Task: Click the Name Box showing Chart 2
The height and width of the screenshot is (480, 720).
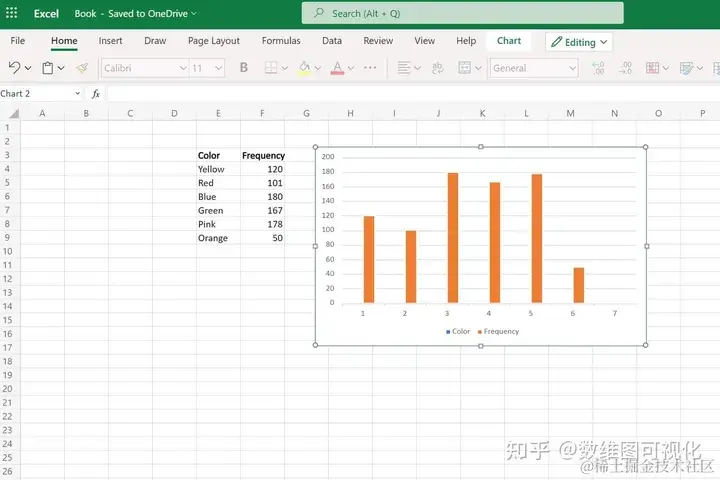Action: [37, 94]
